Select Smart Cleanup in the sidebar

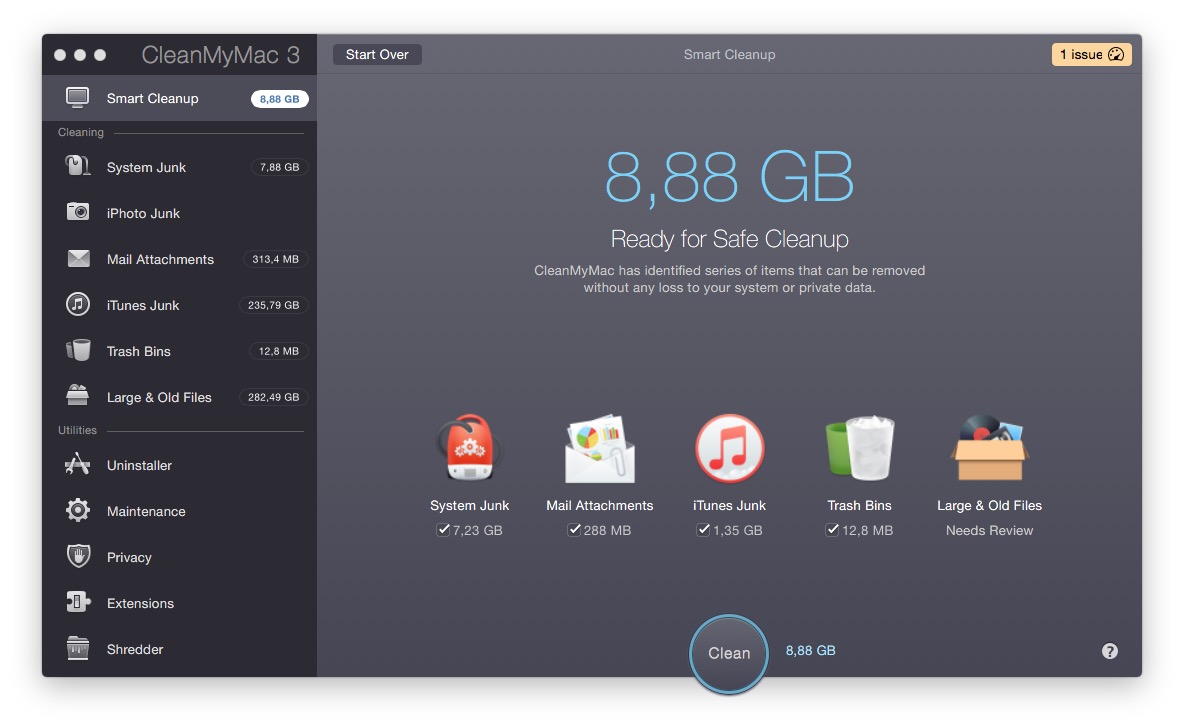[180, 98]
